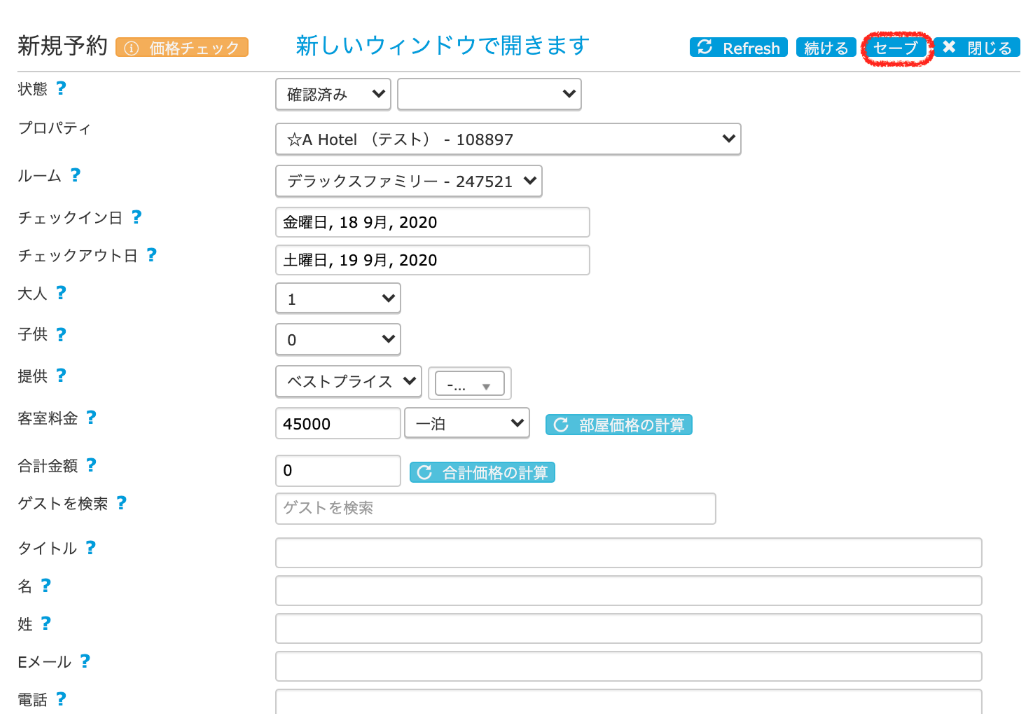Open the デラックスファミリー room dropdown

click(409, 181)
